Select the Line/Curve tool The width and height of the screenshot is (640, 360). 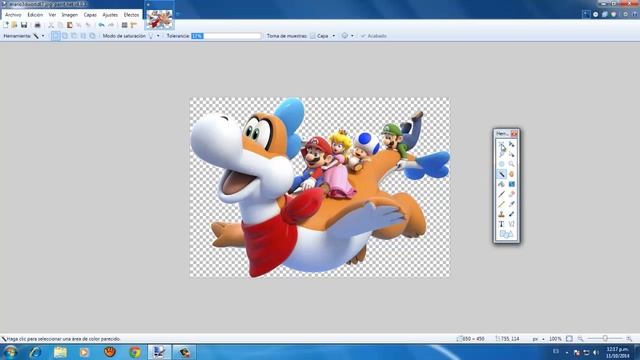(511, 224)
